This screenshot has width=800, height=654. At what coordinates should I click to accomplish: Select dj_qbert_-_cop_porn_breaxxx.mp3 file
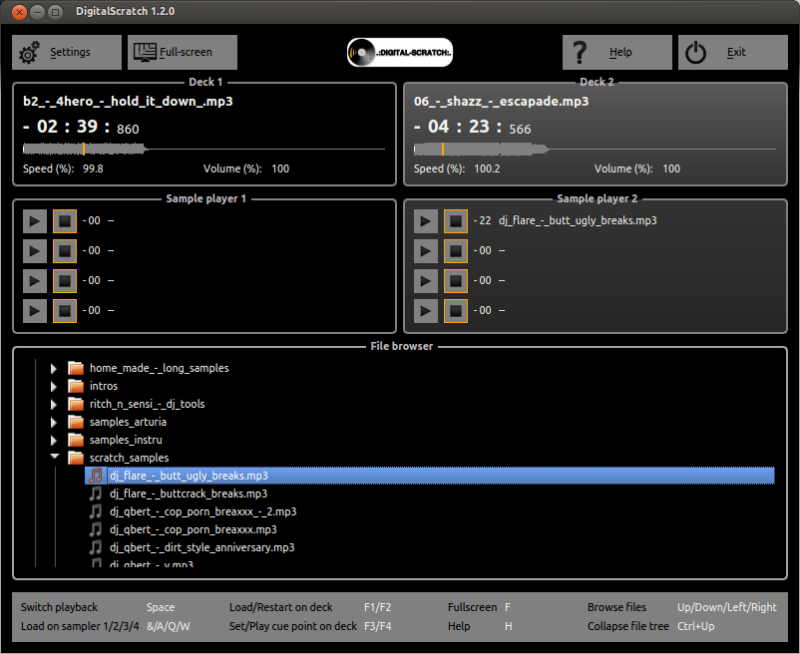point(193,530)
